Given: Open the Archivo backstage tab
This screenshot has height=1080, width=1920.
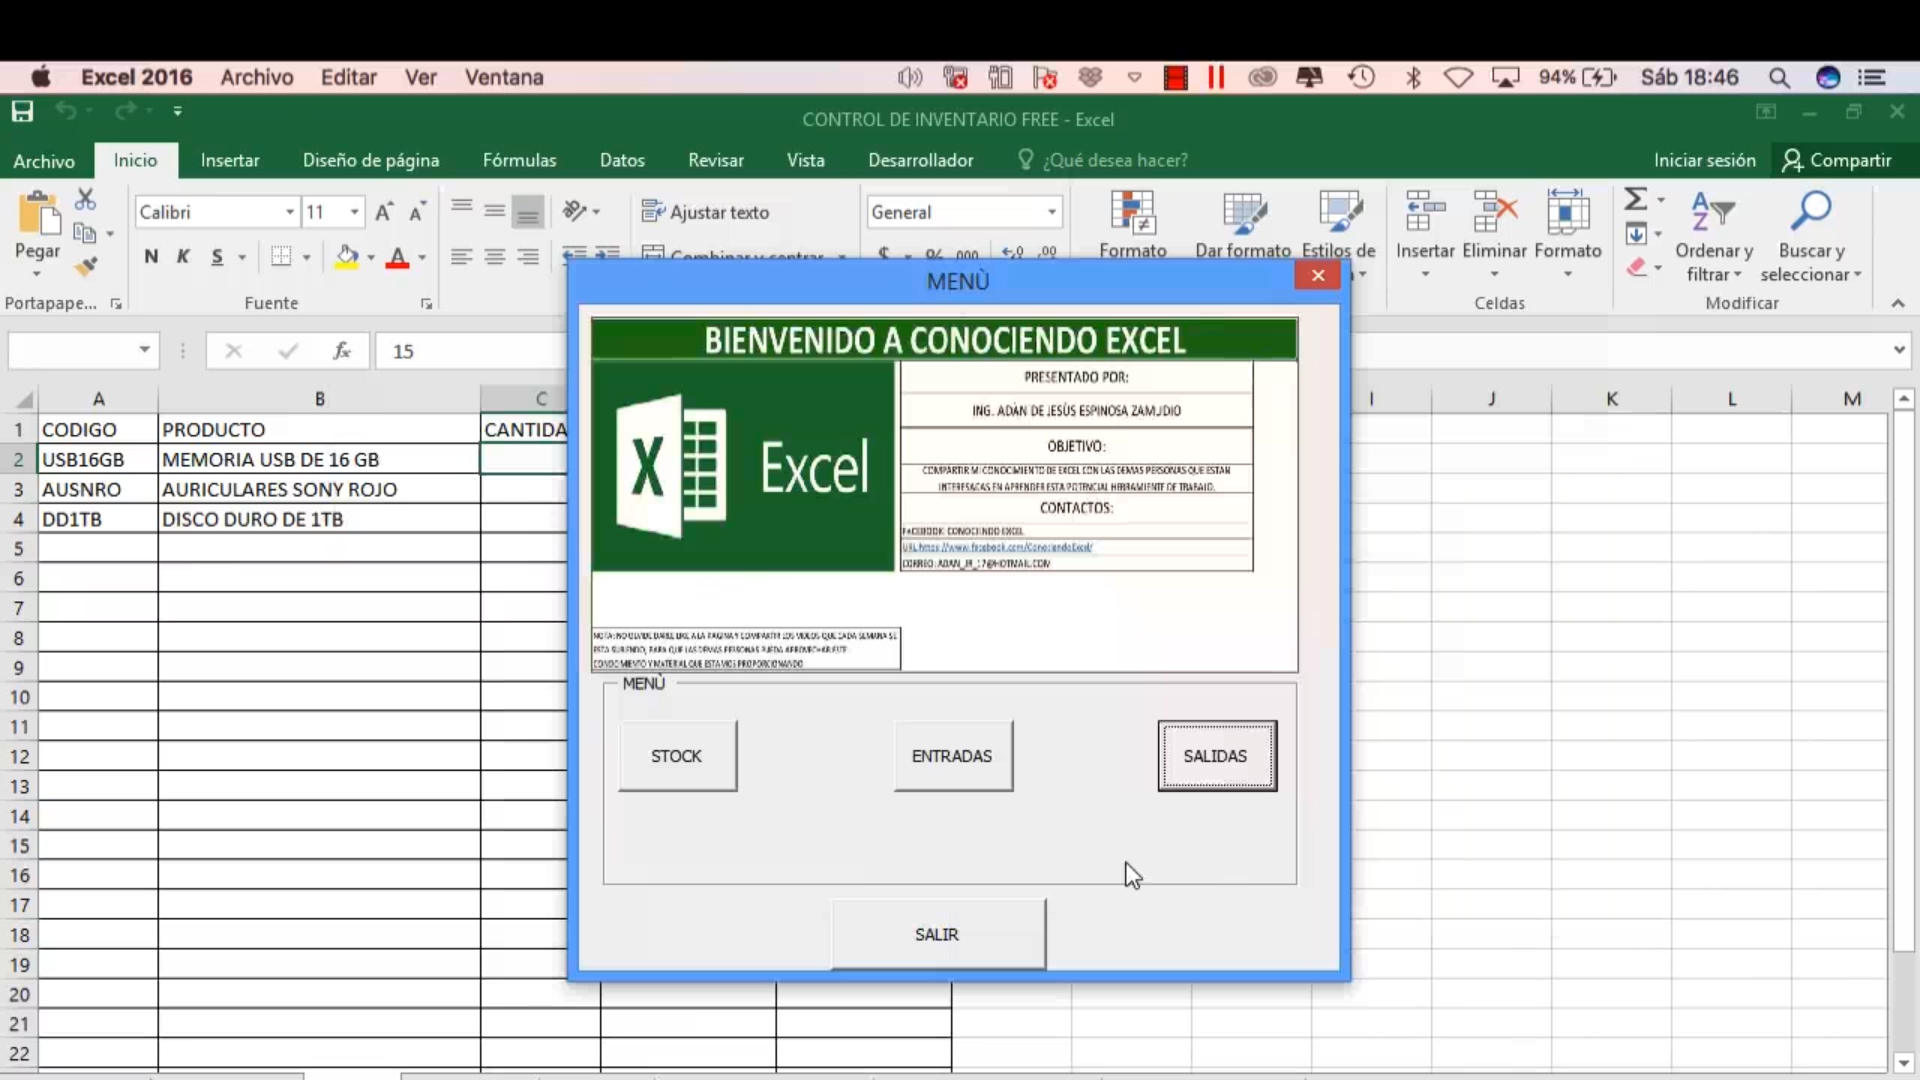Looking at the screenshot, I should 44,161.
